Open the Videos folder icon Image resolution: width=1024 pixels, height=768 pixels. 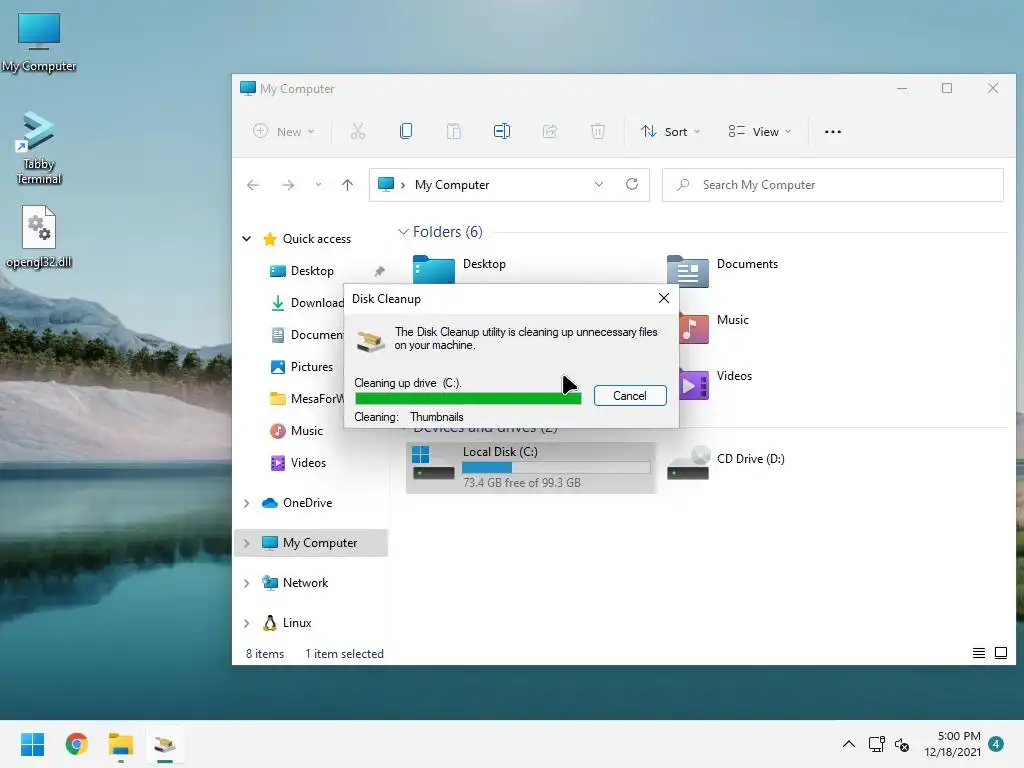pyautogui.click(x=694, y=384)
